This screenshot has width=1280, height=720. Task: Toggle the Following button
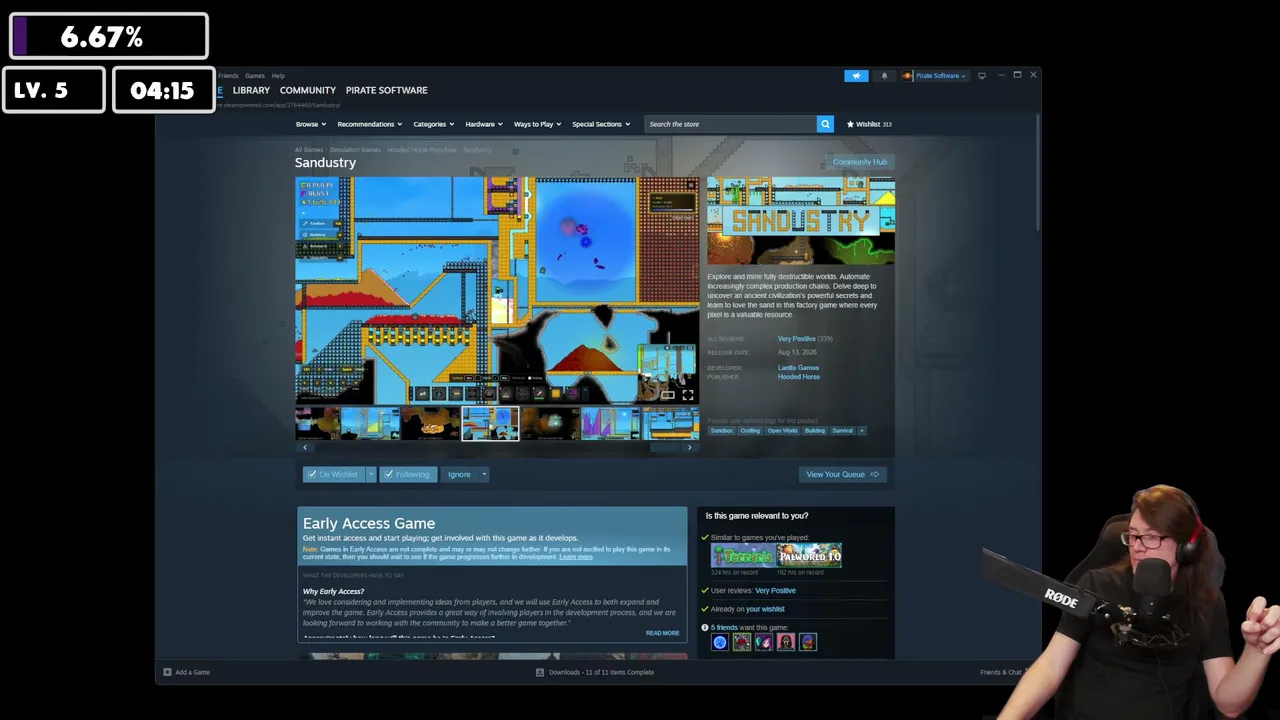[407, 474]
